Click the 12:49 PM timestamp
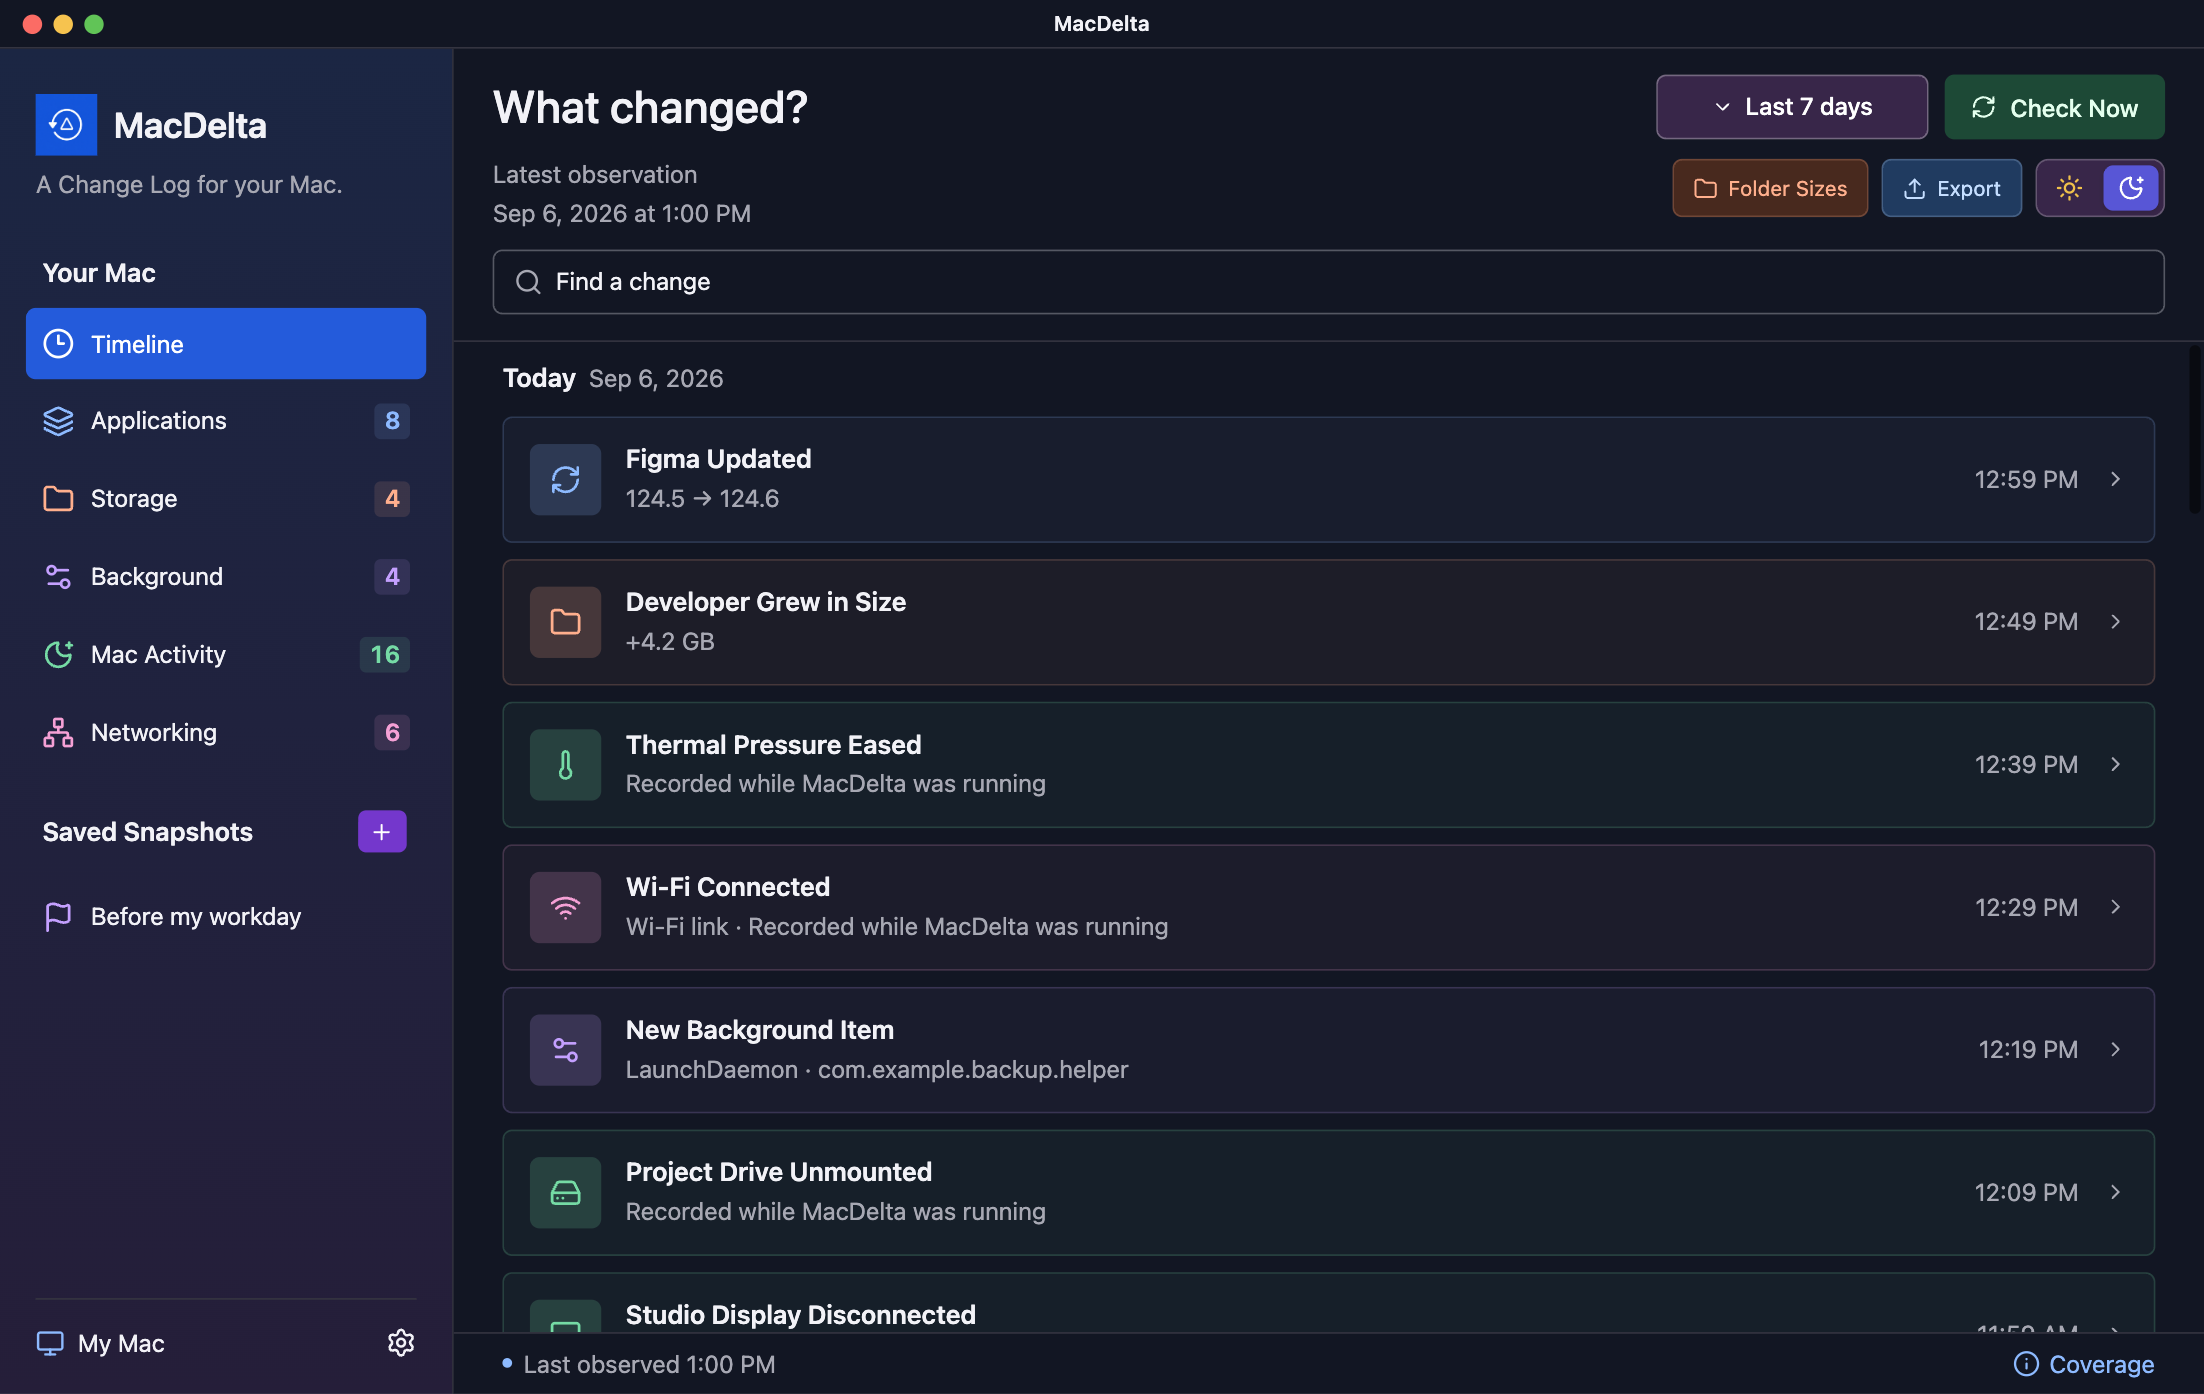Image resolution: width=2204 pixels, height=1394 pixels. [2026, 622]
